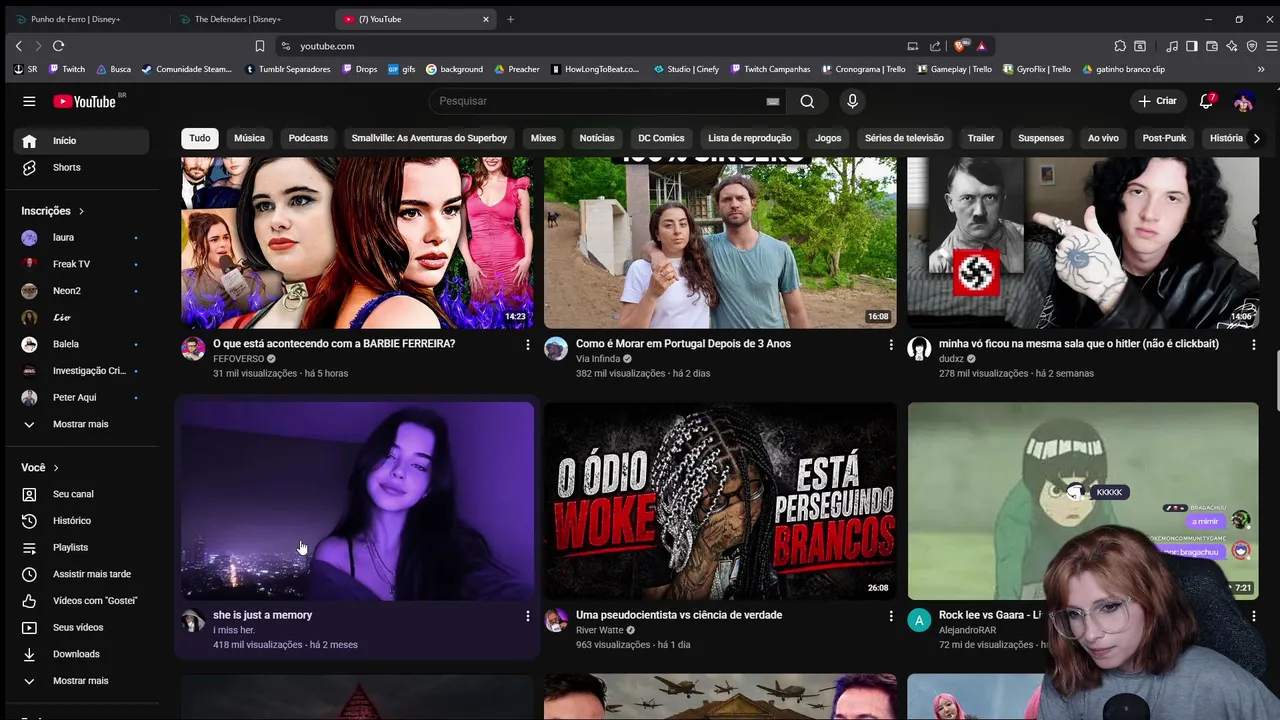This screenshot has height=720, width=1280.
Task: Open Seu canal in the sidebar
Action: 81,494
